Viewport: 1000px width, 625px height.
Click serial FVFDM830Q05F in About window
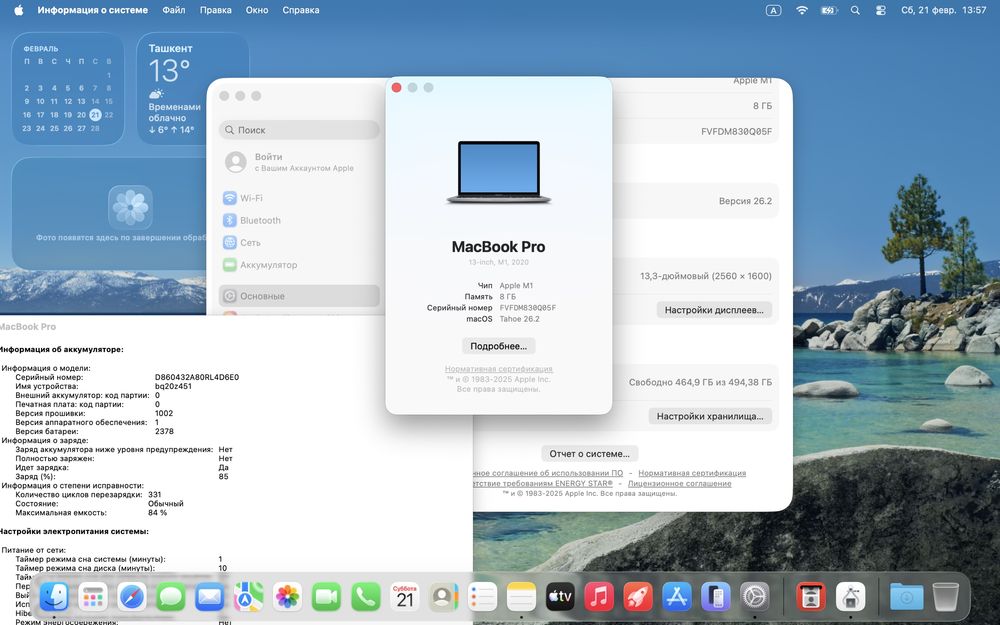click(527, 307)
